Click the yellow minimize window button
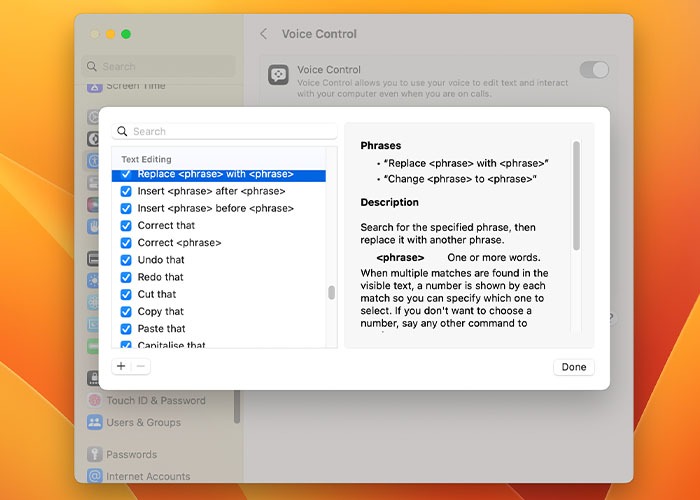 [111, 34]
